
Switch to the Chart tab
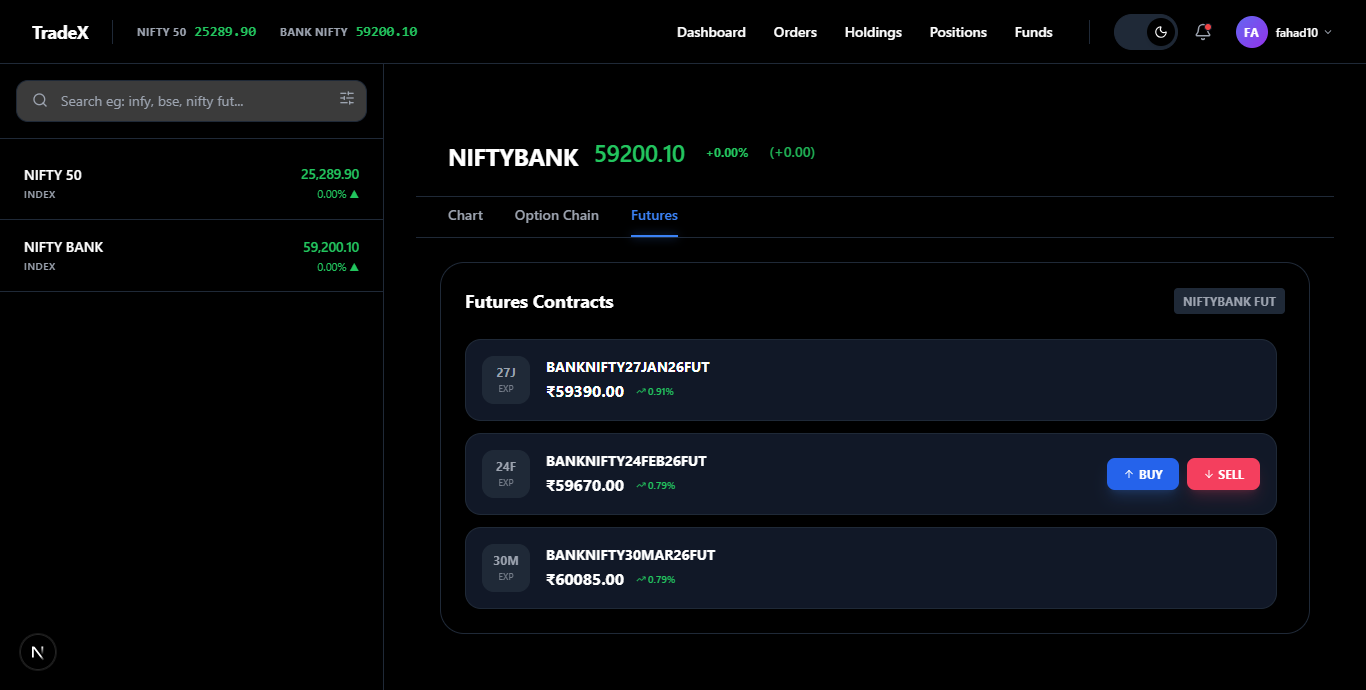(x=465, y=215)
